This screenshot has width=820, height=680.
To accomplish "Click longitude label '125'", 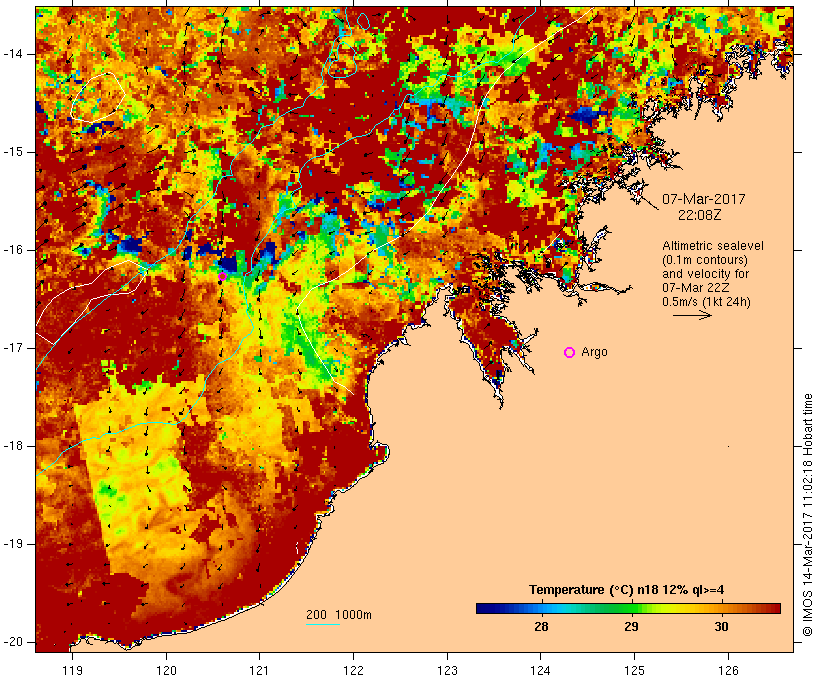I will pos(634,670).
